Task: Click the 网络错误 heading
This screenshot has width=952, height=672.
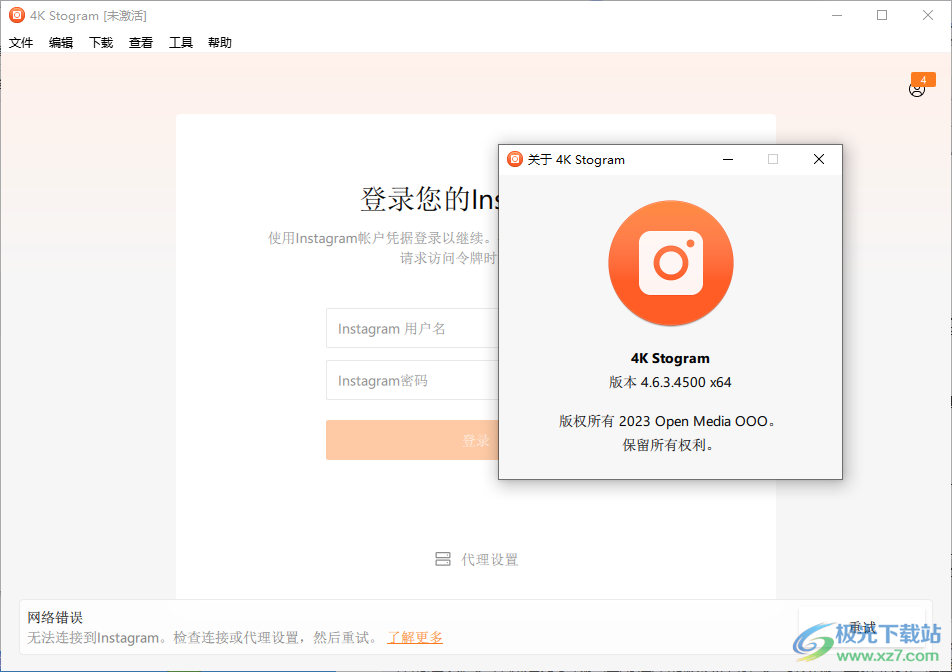Action: [x=55, y=617]
